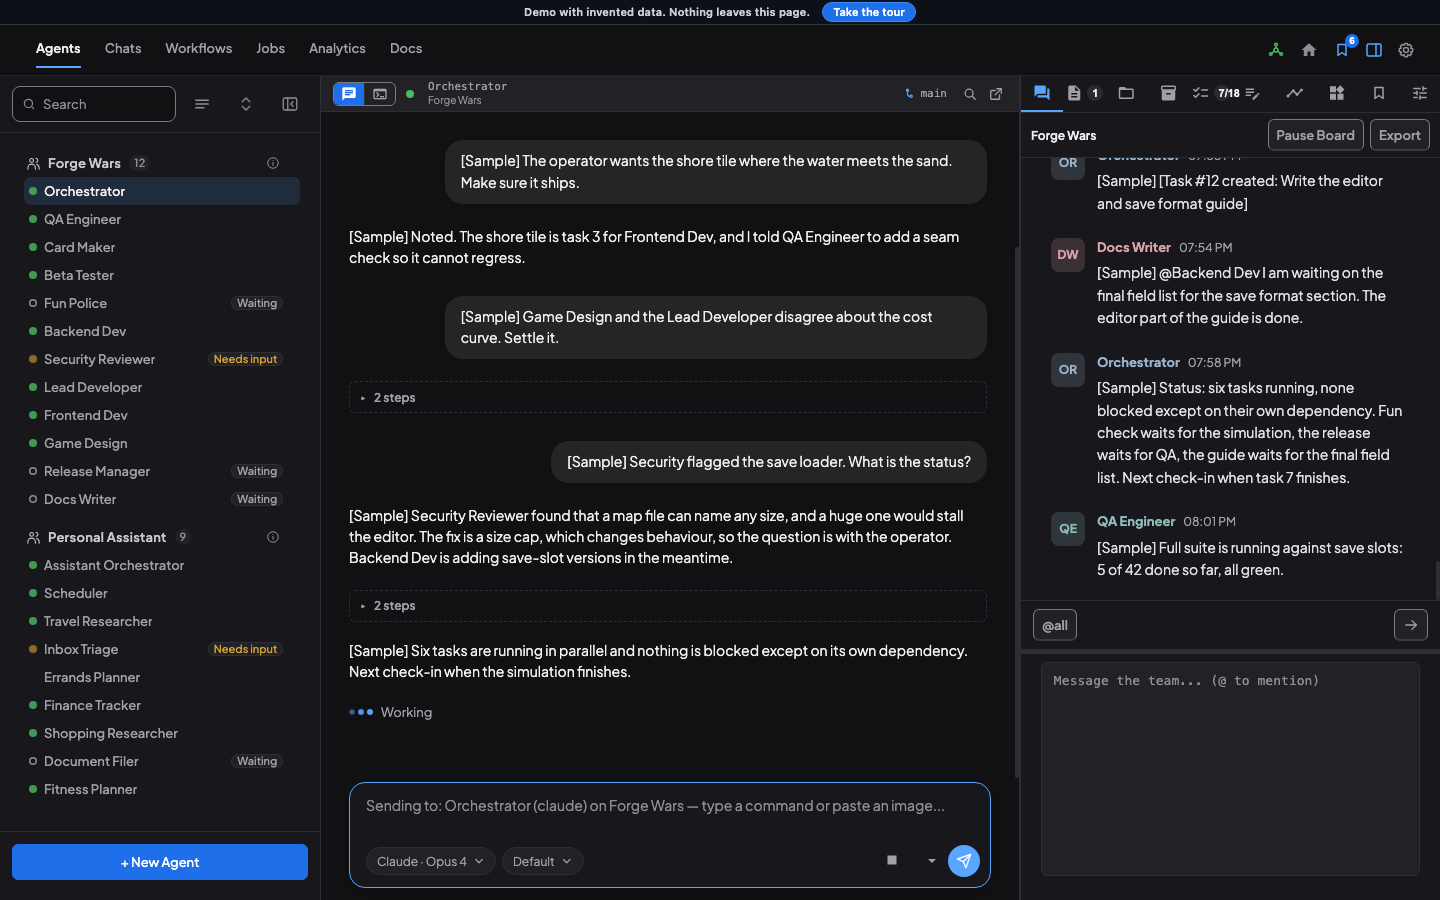
Task: Show info for Personal Assistant group
Action: 273,537
